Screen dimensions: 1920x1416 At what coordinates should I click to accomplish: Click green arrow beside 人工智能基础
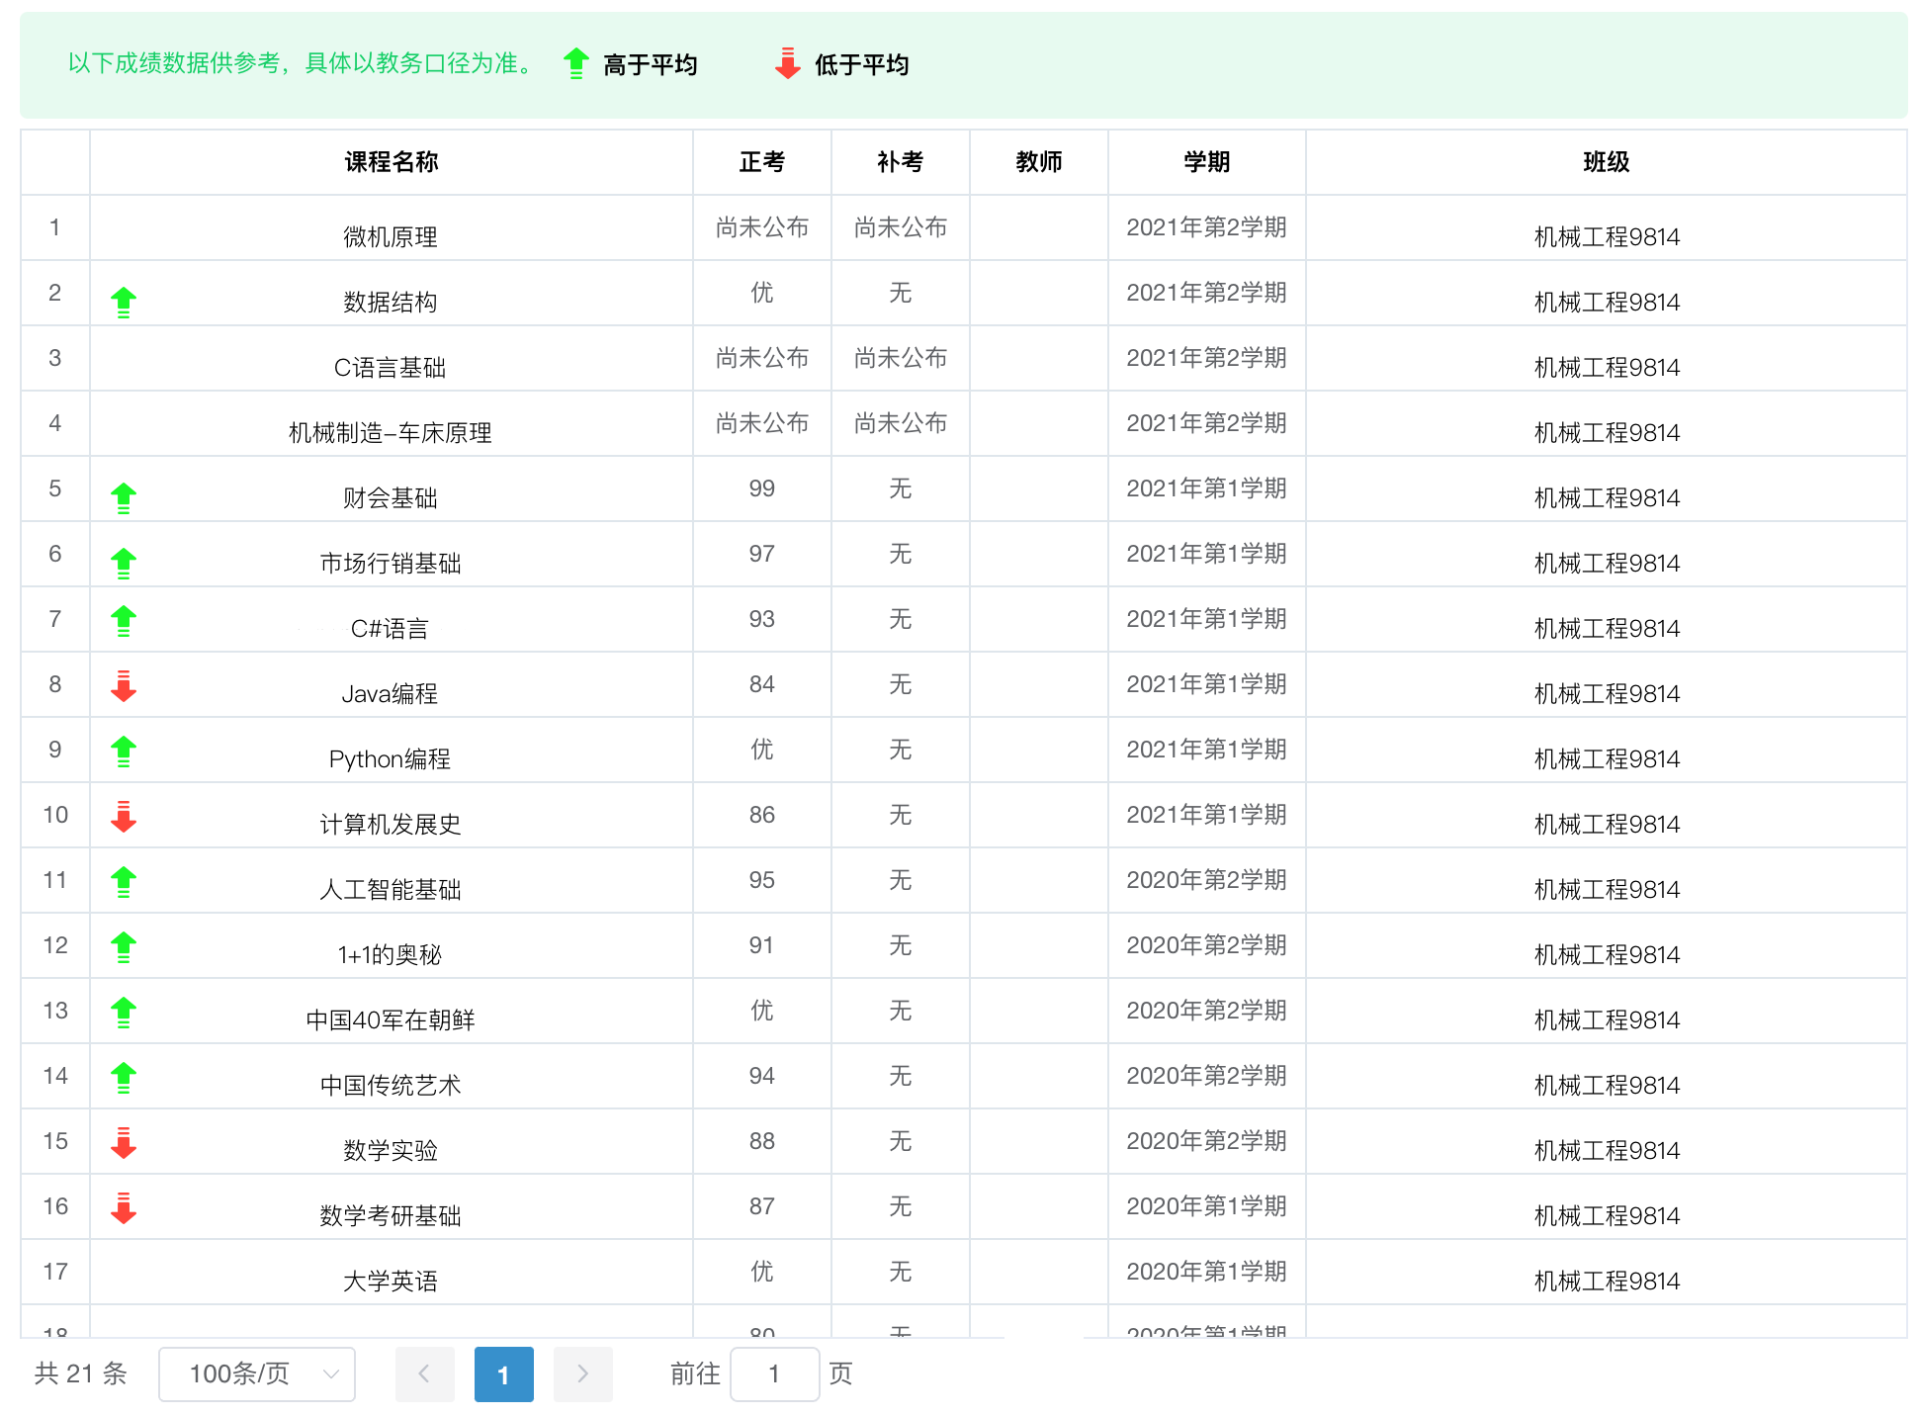pos(123,881)
